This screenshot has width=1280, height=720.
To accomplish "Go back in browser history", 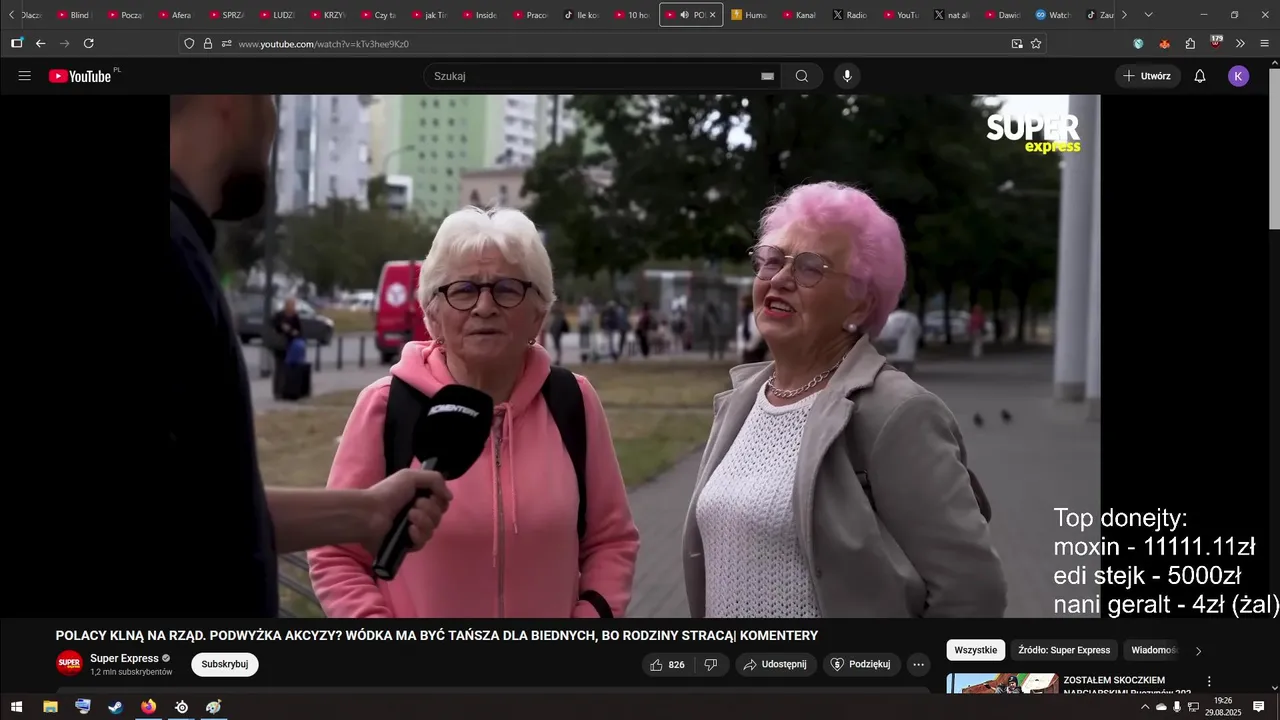I will (40, 43).
